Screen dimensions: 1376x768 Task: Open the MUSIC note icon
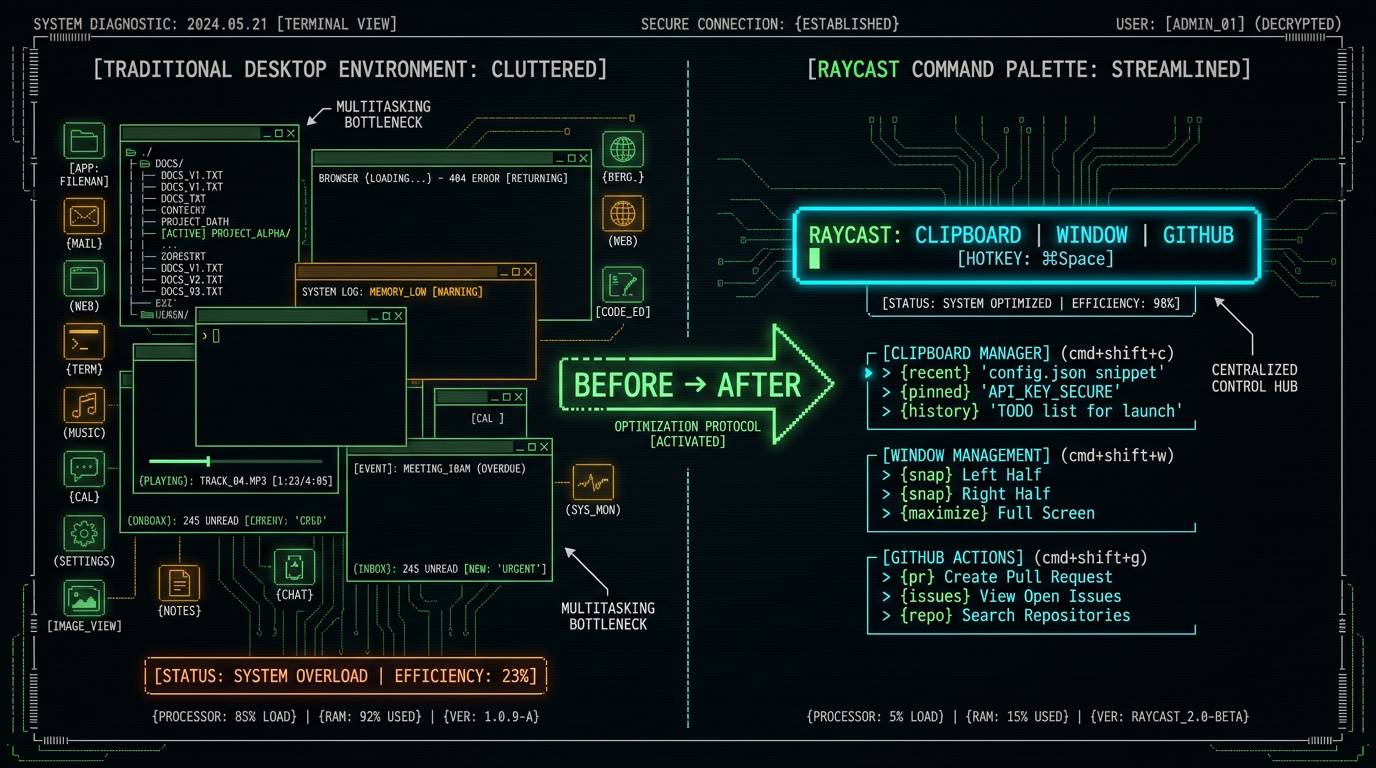[x=85, y=406]
